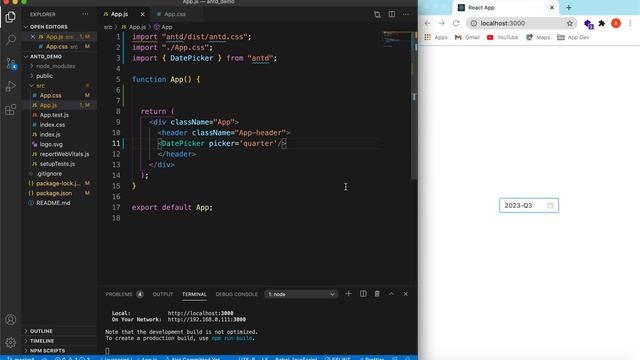
Task: Collapse the ANTD_DEMO folder section
Action: 59,56
